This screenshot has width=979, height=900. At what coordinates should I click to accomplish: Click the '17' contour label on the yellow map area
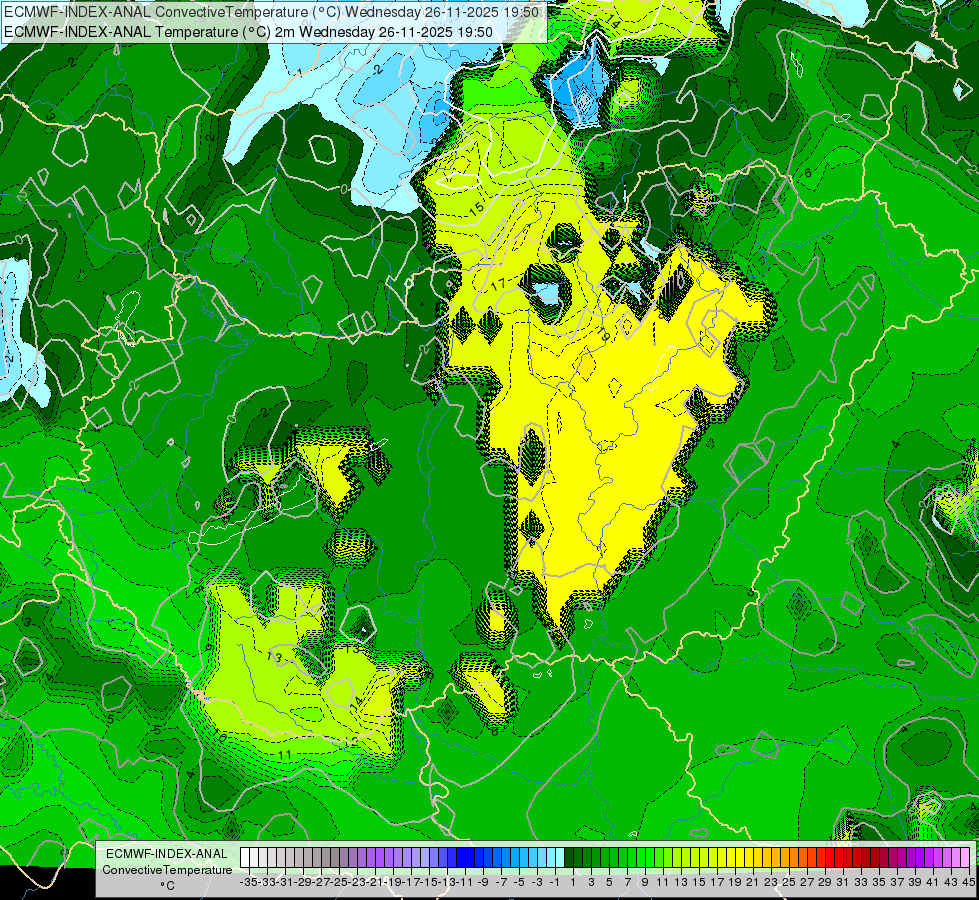click(x=498, y=285)
